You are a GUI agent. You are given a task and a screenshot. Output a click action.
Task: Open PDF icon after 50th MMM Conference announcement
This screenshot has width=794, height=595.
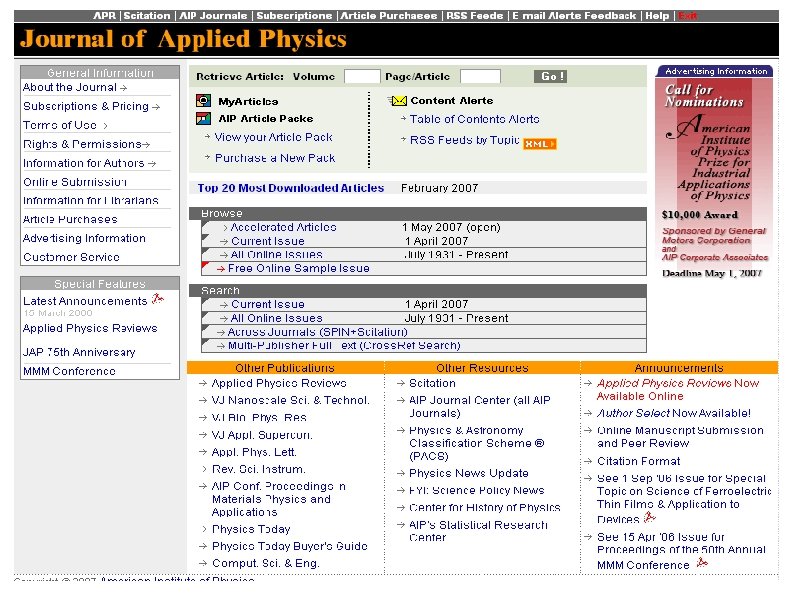(702, 563)
